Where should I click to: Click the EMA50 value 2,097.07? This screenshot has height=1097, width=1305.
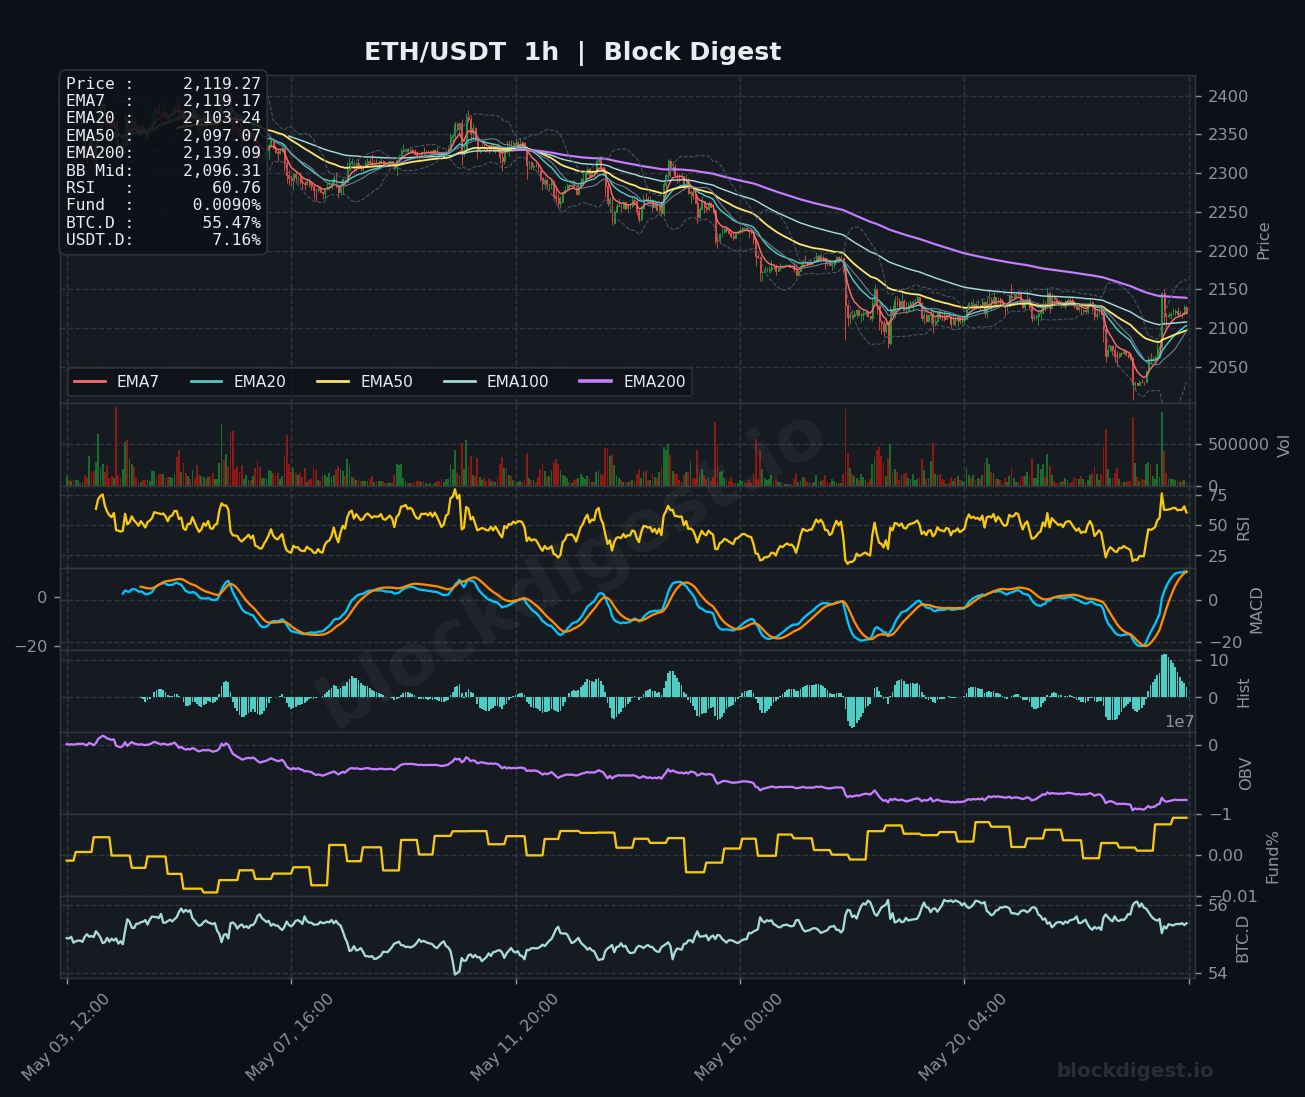point(222,136)
